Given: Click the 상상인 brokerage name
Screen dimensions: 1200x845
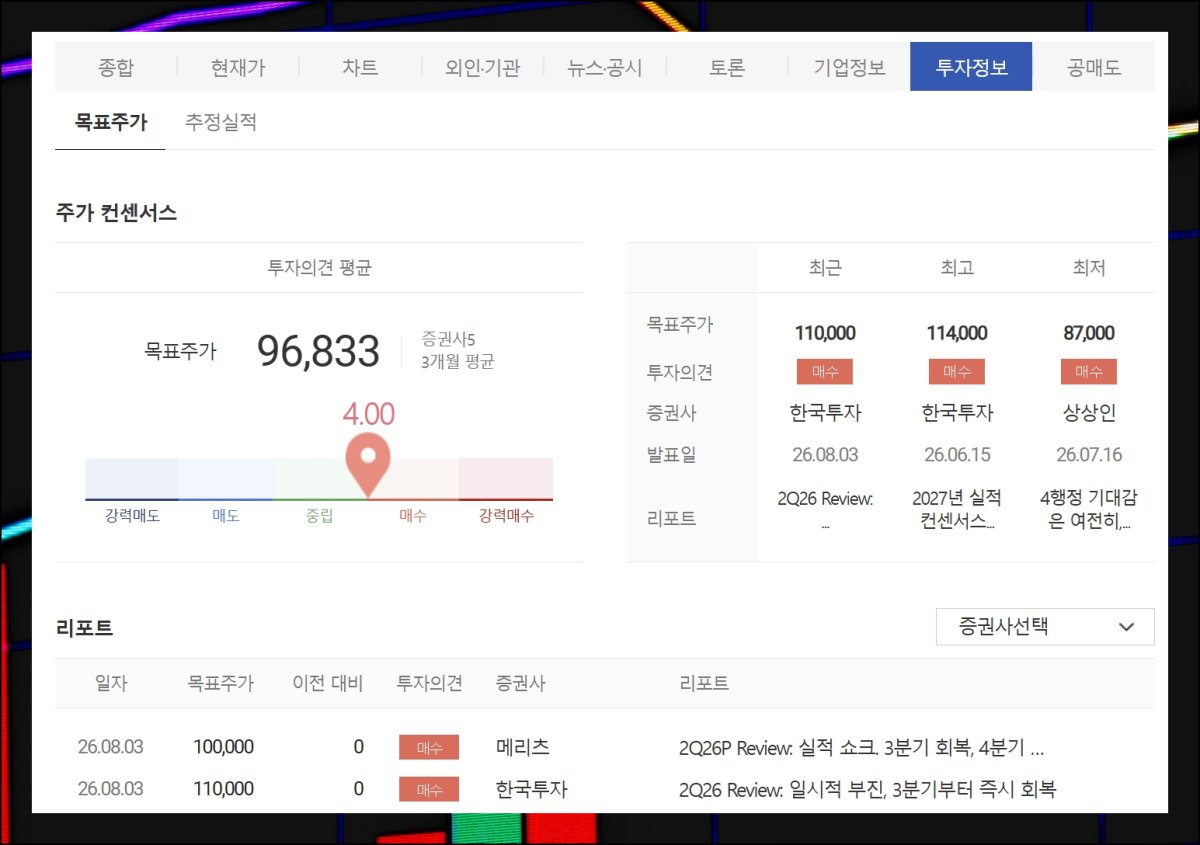Looking at the screenshot, I should 1089,413.
